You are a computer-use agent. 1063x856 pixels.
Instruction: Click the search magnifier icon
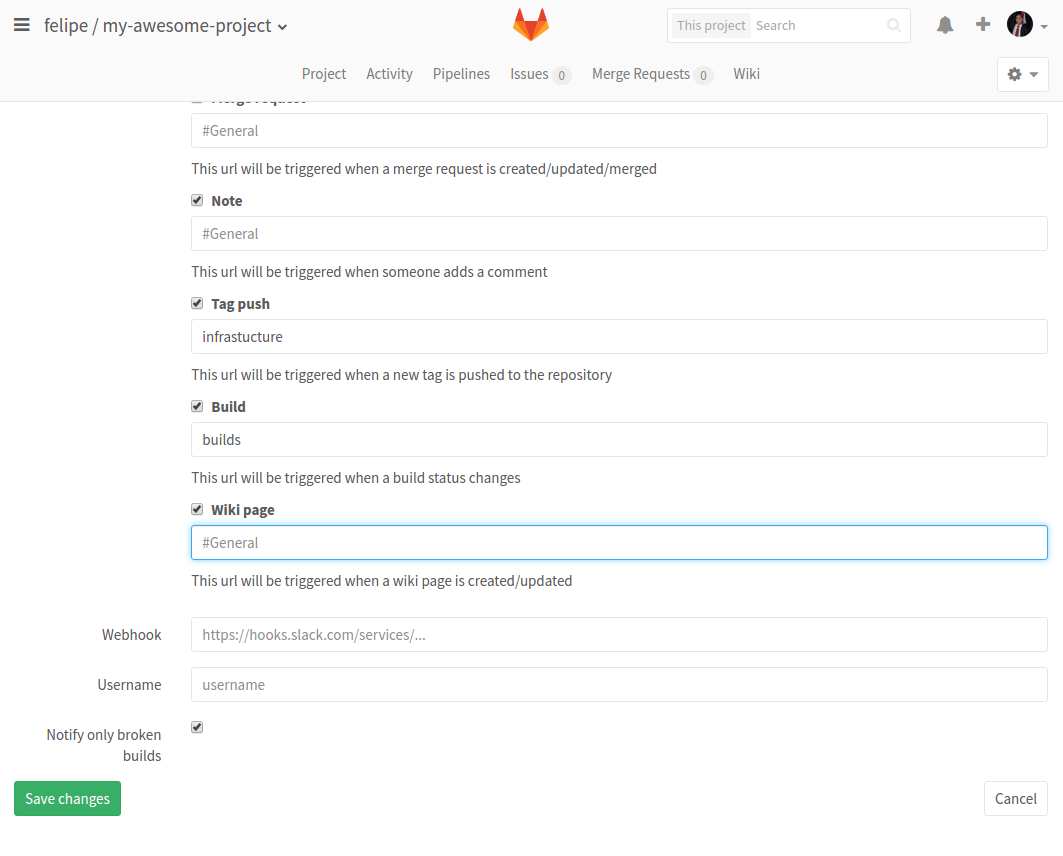click(x=893, y=25)
